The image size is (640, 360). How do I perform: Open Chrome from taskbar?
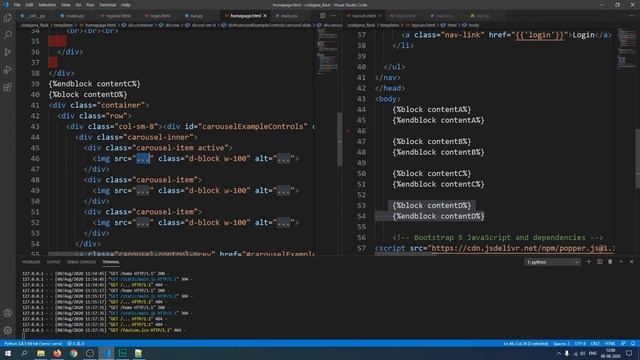(73, 353)
